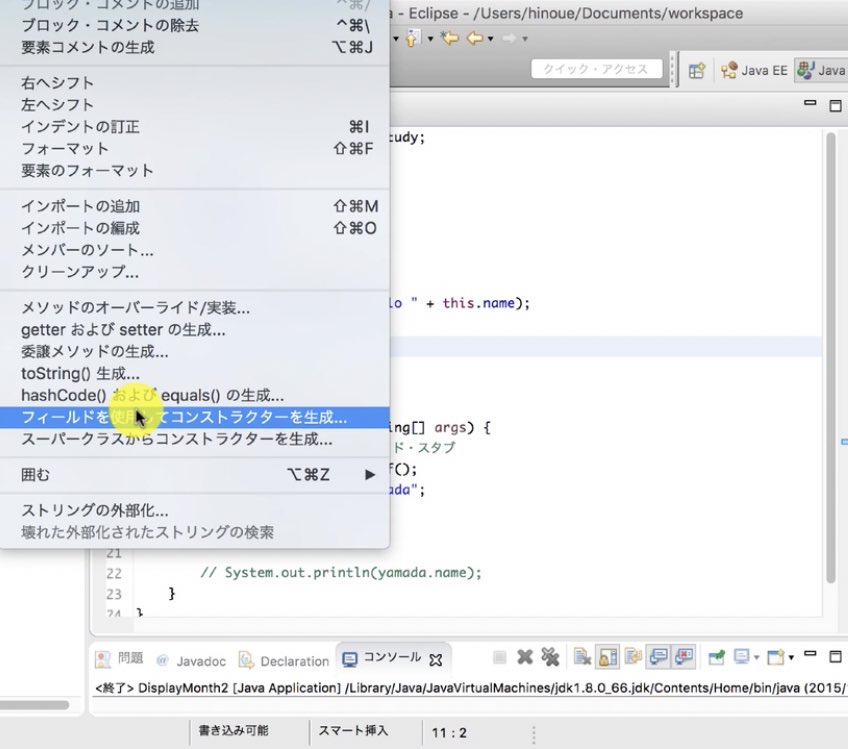Click the editor vertical scrollbar

[831, 357]
